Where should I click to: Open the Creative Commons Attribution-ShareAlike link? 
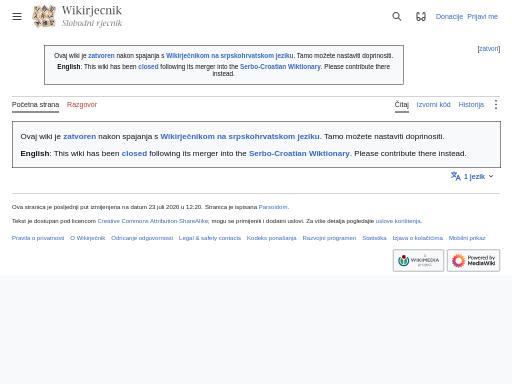153,221
